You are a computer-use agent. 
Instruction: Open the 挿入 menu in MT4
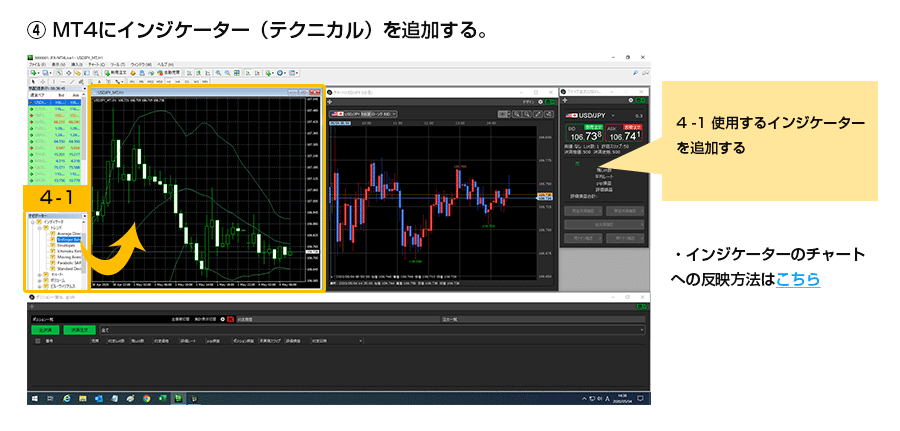(x=77, y=64)
